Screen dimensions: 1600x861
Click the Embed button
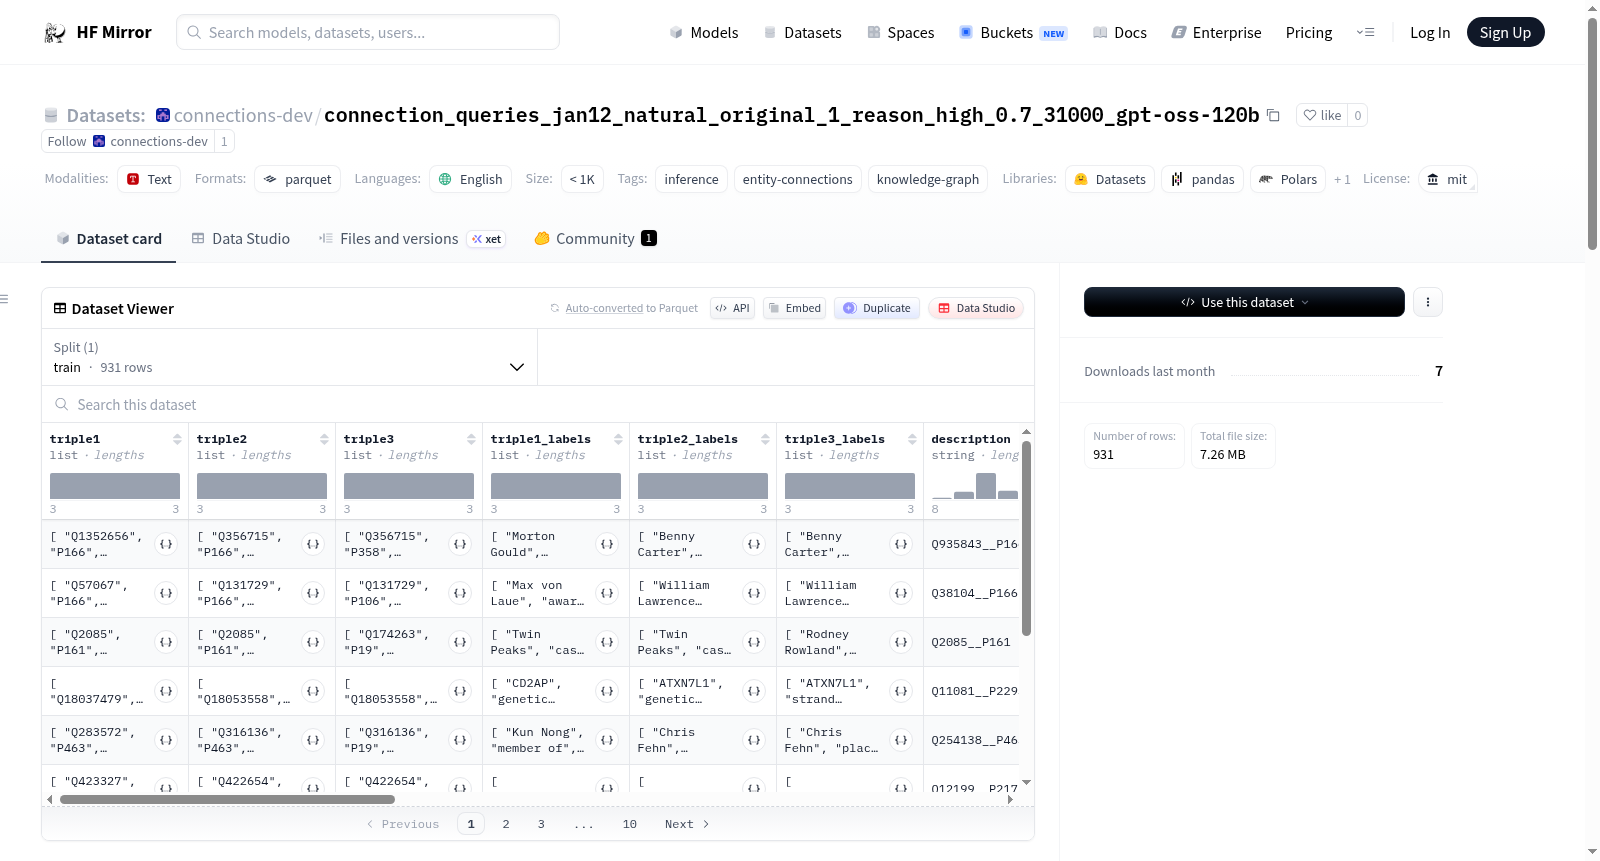(794, 308)
